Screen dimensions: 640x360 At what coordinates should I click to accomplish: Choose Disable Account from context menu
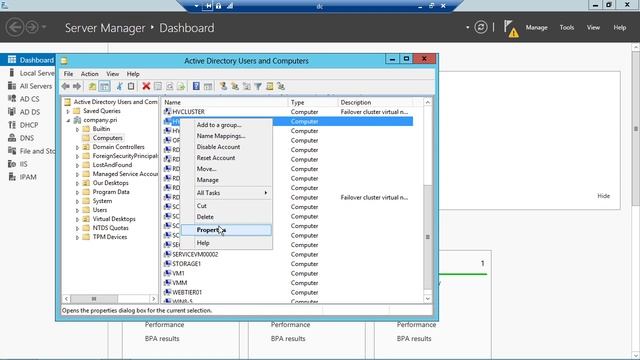226,147
